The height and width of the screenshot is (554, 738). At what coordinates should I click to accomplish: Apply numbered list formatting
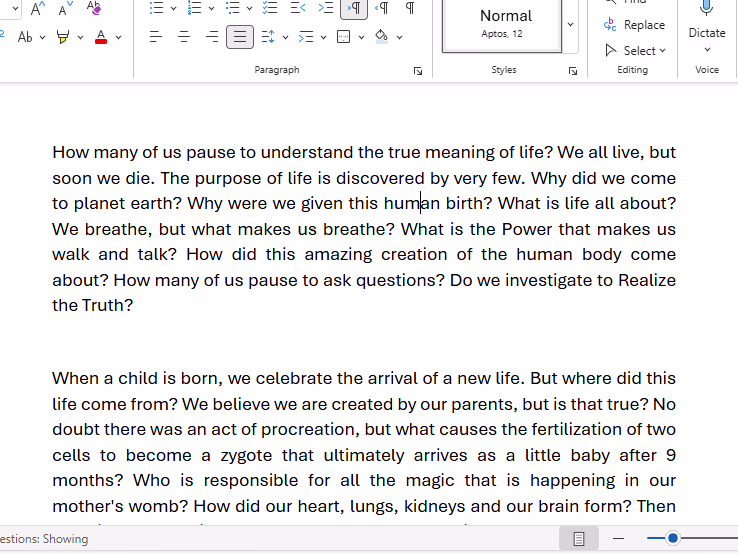194,8
